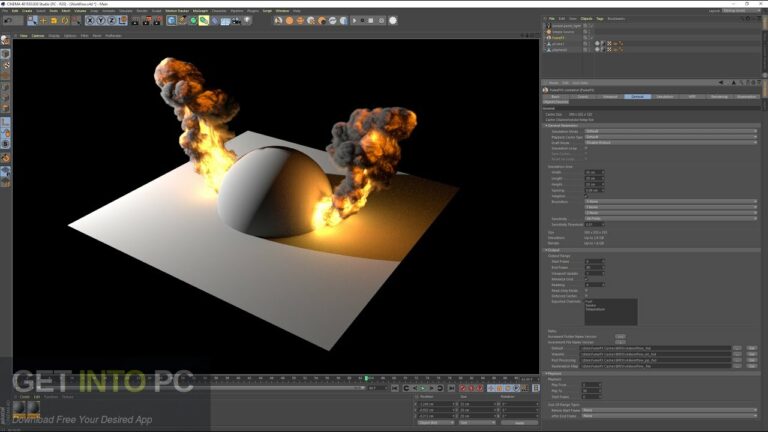768x432 pixels.
Task: Toggle Read Only Mode checkbox
Action: (x=586, y=290)
